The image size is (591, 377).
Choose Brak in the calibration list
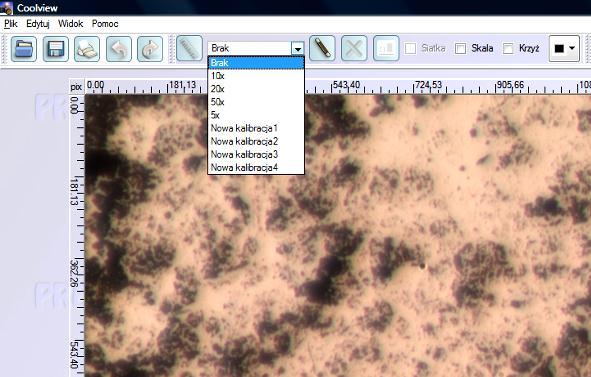(256, 63)
